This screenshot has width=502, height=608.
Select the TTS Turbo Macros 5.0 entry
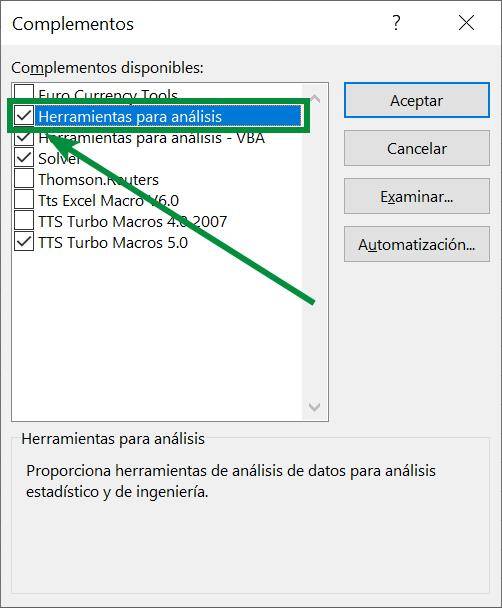point(113,243)
